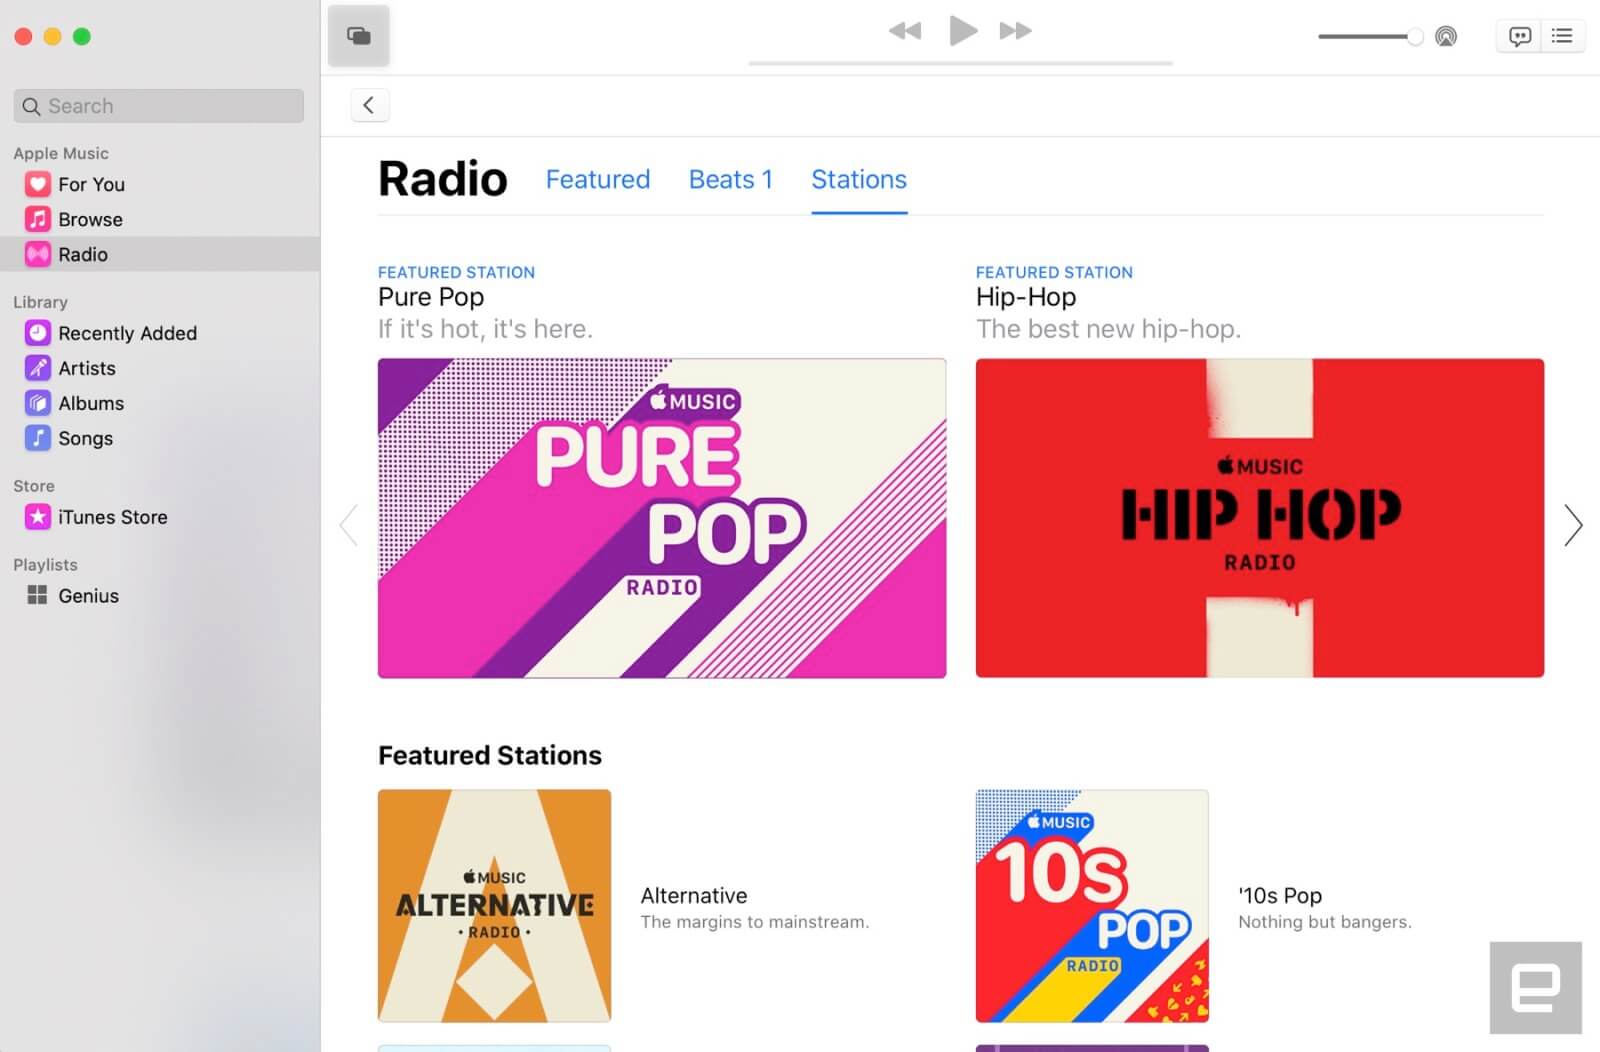Open For You in sidebar
Viewport: 1600px width, 1052px height.
(x=91, y=184)
